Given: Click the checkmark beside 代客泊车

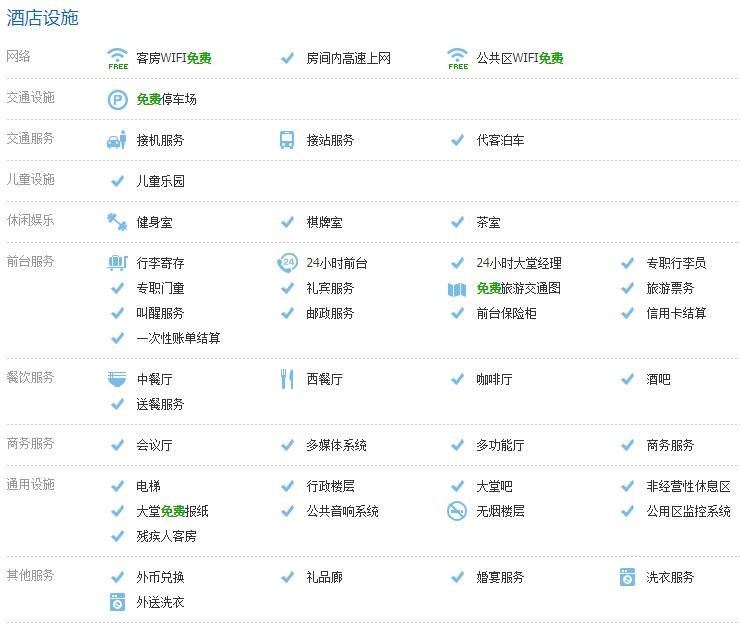Looking at the screenshot, I should pos(457,141).
